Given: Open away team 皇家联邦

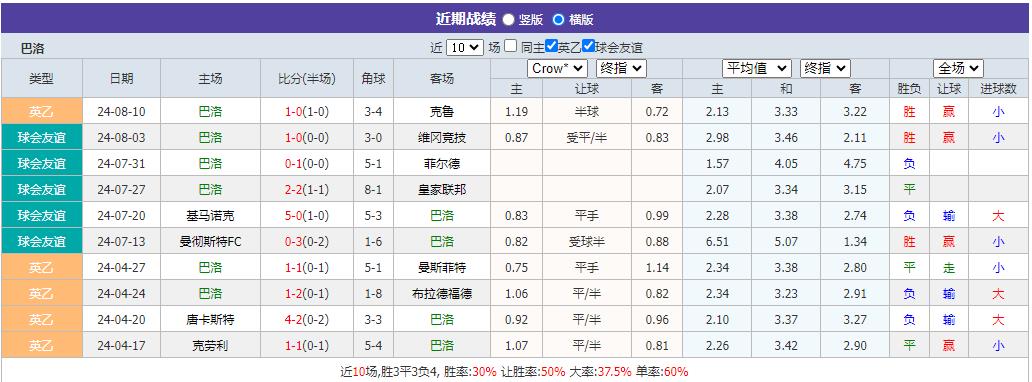Looking at the screenshot, I should coord(442,190).
